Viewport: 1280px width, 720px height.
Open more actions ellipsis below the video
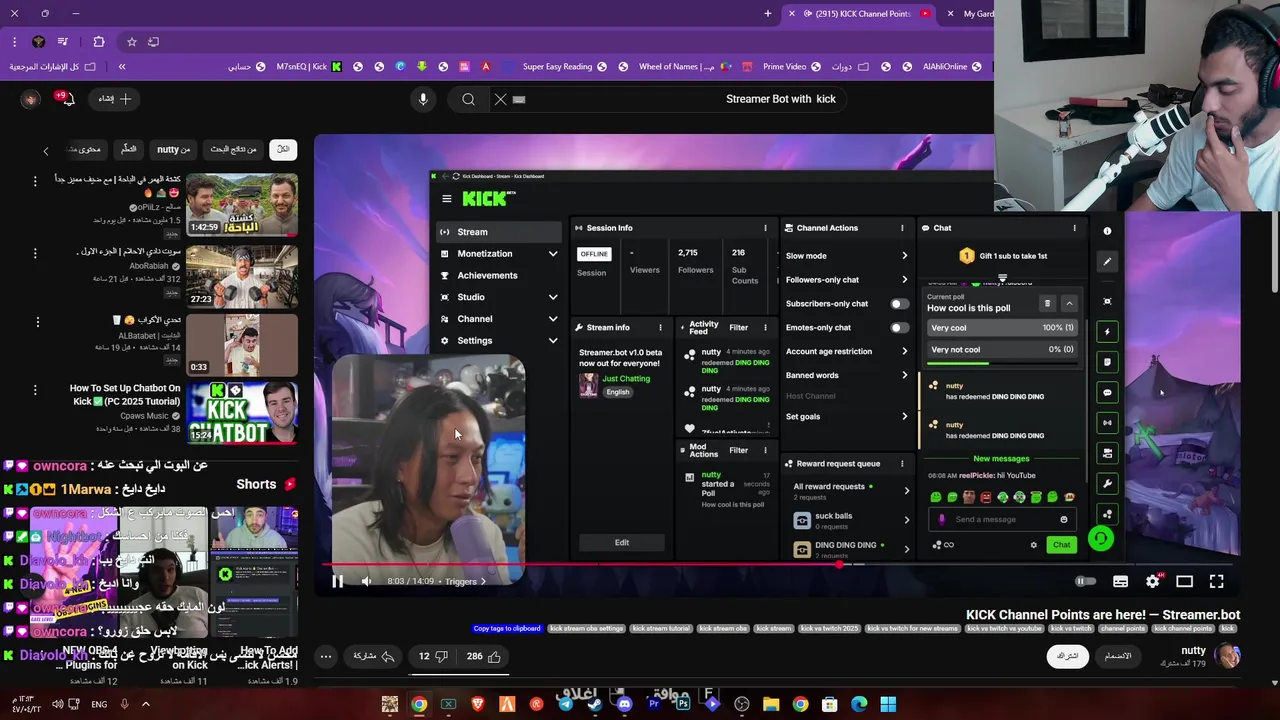pyautogui.click(x=326, y=657)
